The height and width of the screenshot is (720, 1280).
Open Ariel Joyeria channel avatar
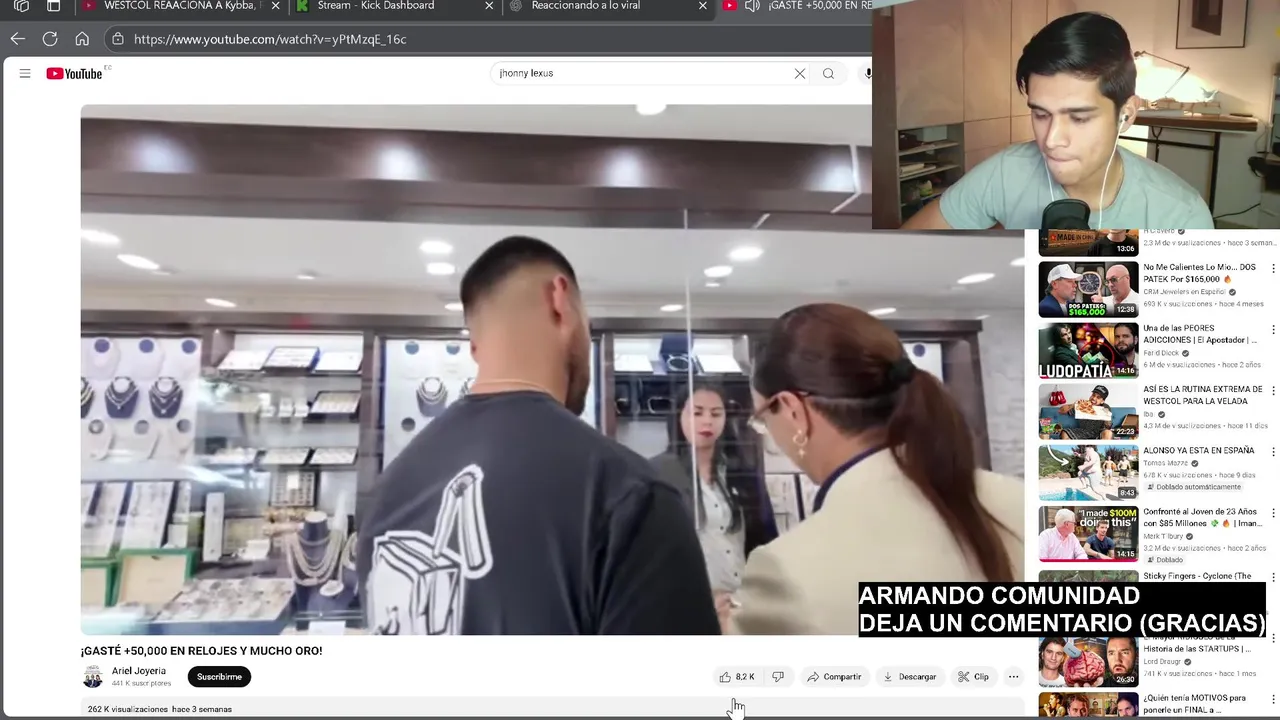[x=92, y=677]
